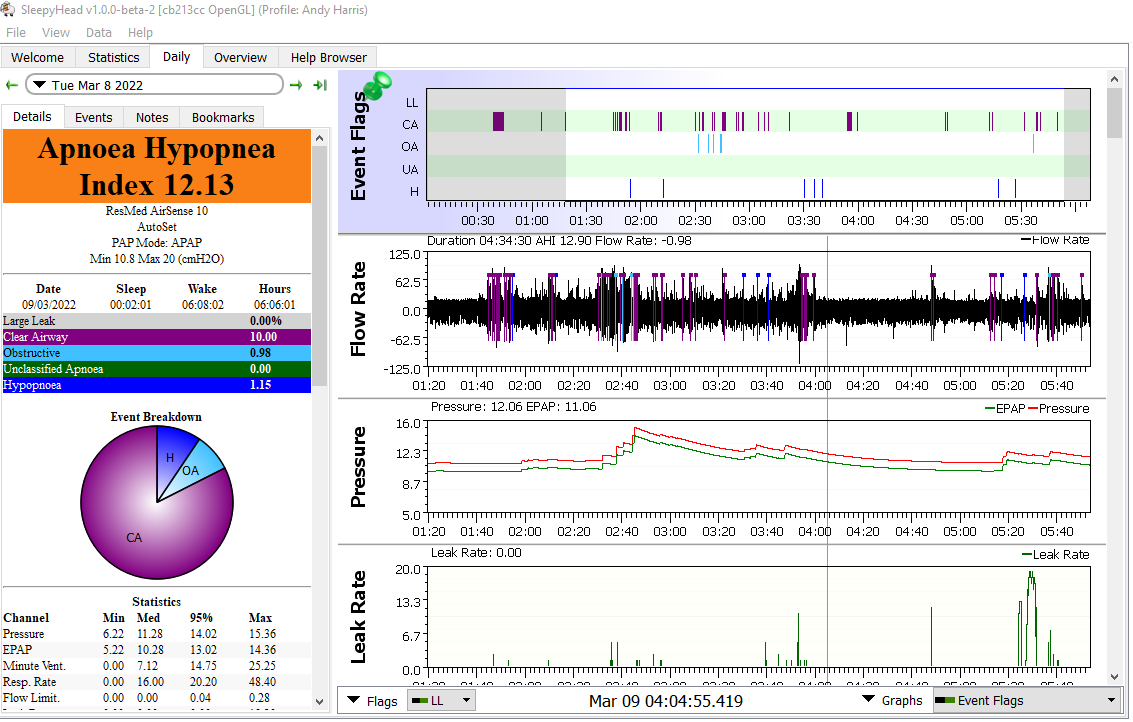
Task: Click the Graphs triangle icon
Action: pos(870,701)
